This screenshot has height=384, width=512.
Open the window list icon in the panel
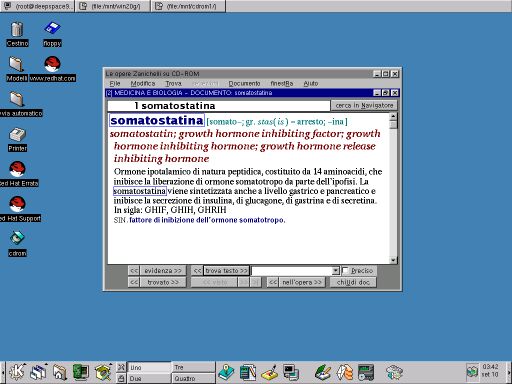coord(38,372)
